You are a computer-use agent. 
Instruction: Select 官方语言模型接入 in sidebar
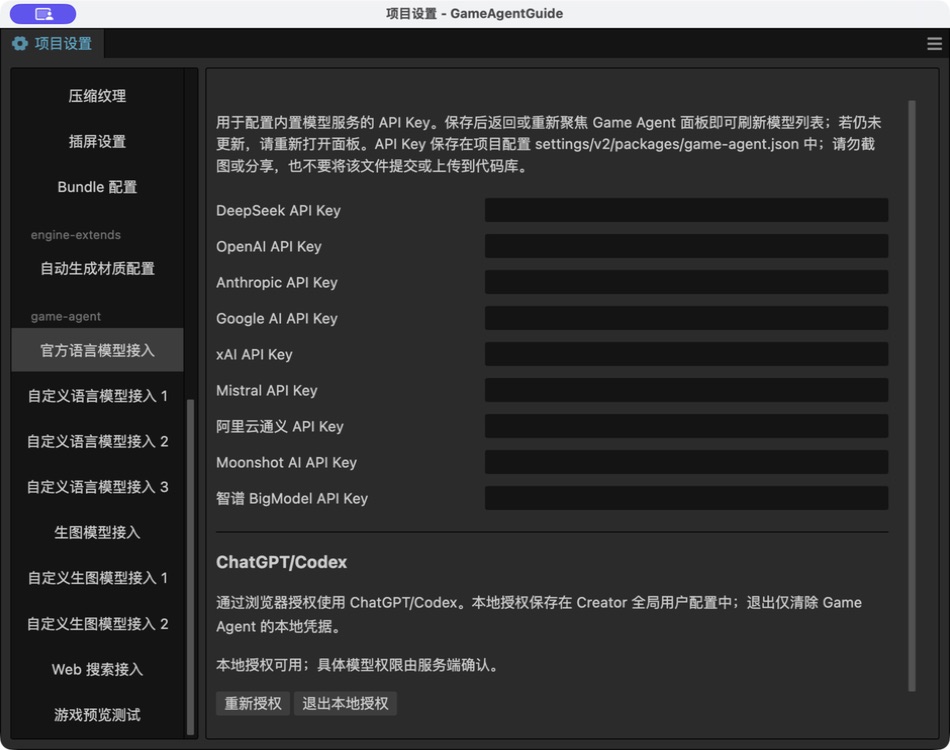(97, 350)
